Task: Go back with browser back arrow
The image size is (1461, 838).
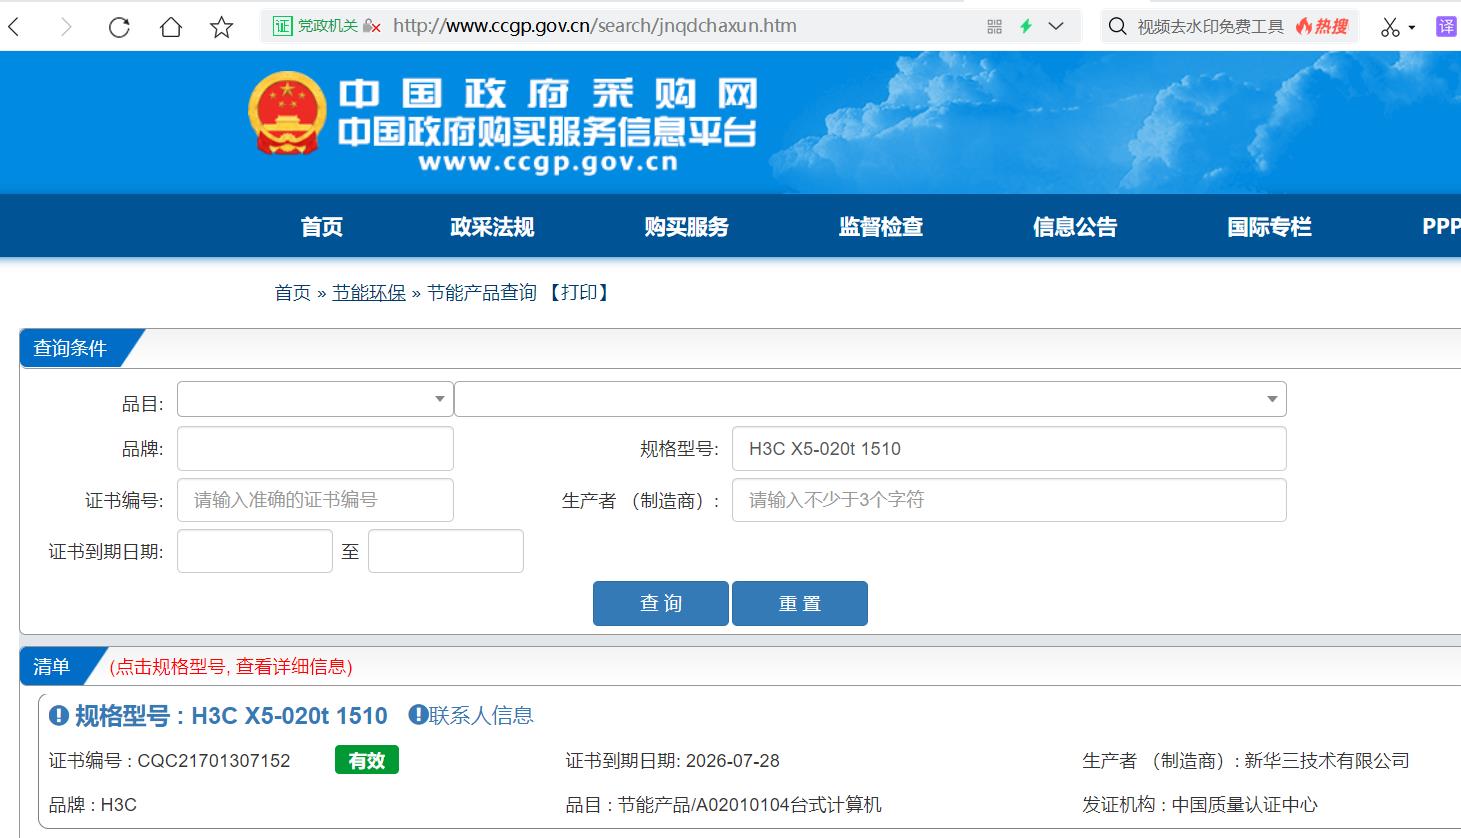Action: pyautogui.click(x=14, y=27)
